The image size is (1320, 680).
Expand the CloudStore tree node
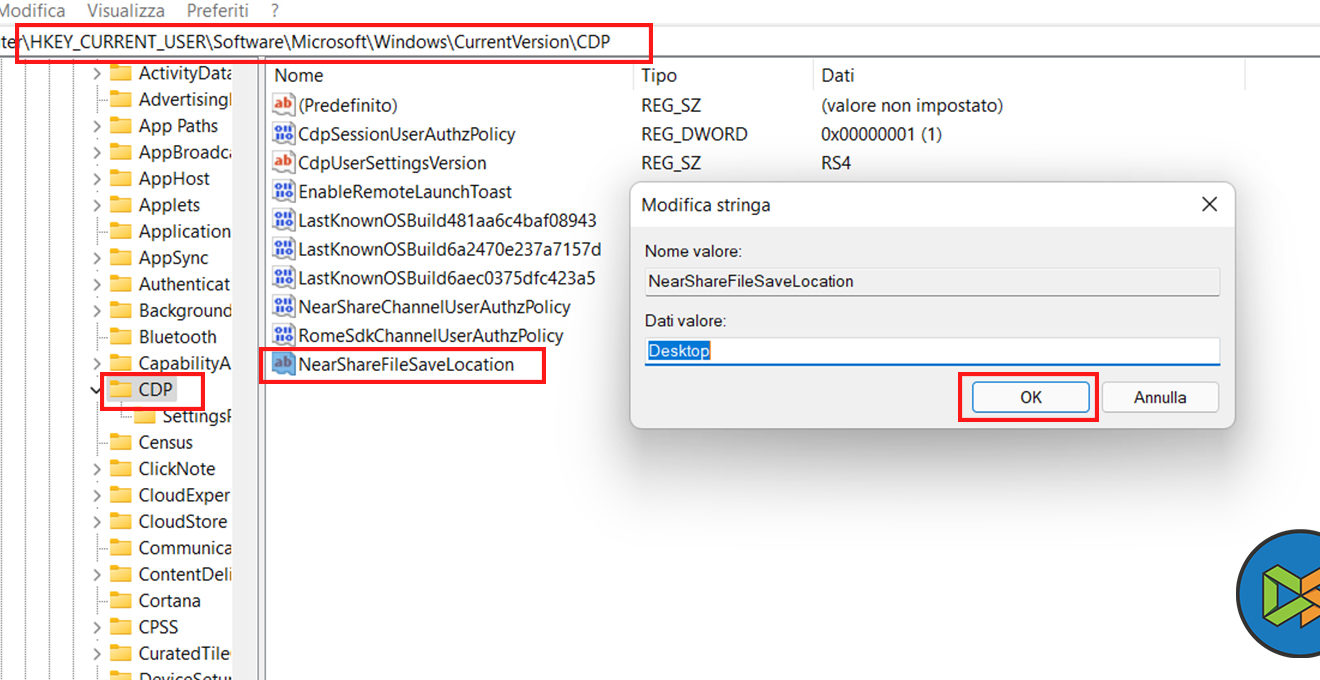point(97,522)
